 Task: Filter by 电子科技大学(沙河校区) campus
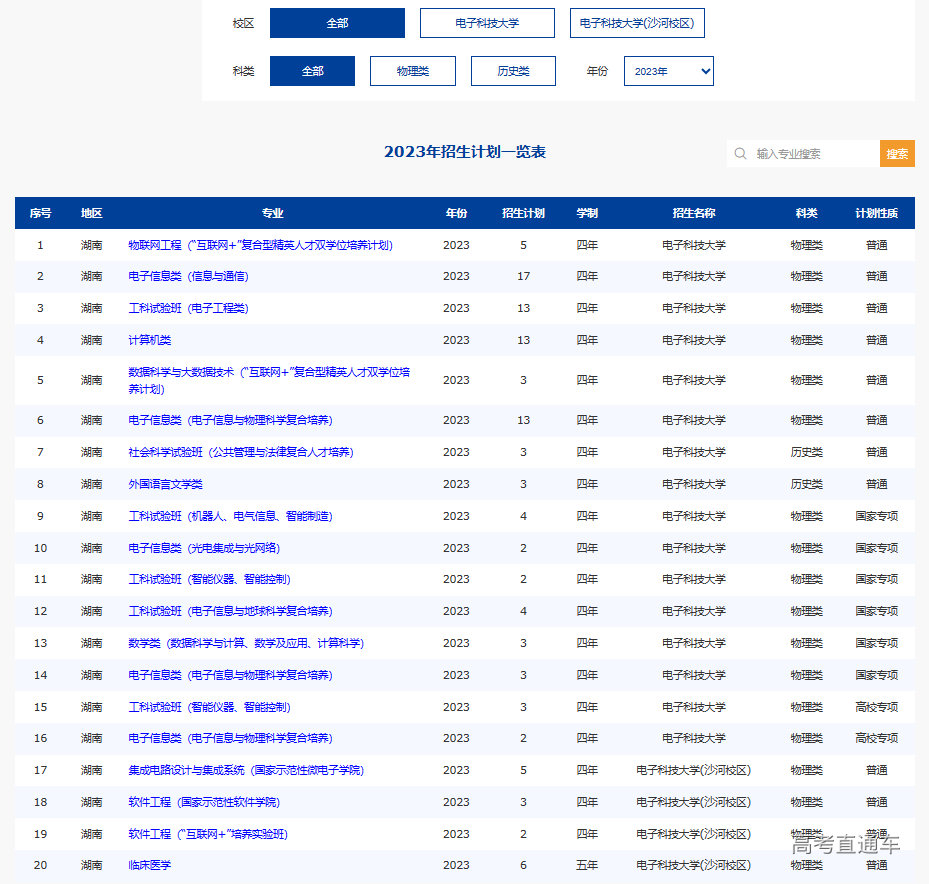click(x=637, y=23)
